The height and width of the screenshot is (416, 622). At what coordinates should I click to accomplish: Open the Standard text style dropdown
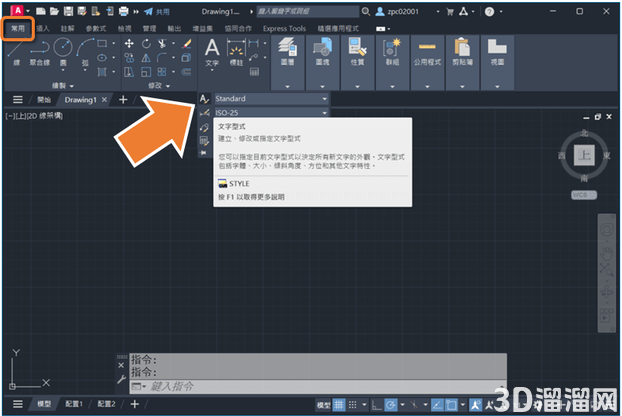point(271,99)
